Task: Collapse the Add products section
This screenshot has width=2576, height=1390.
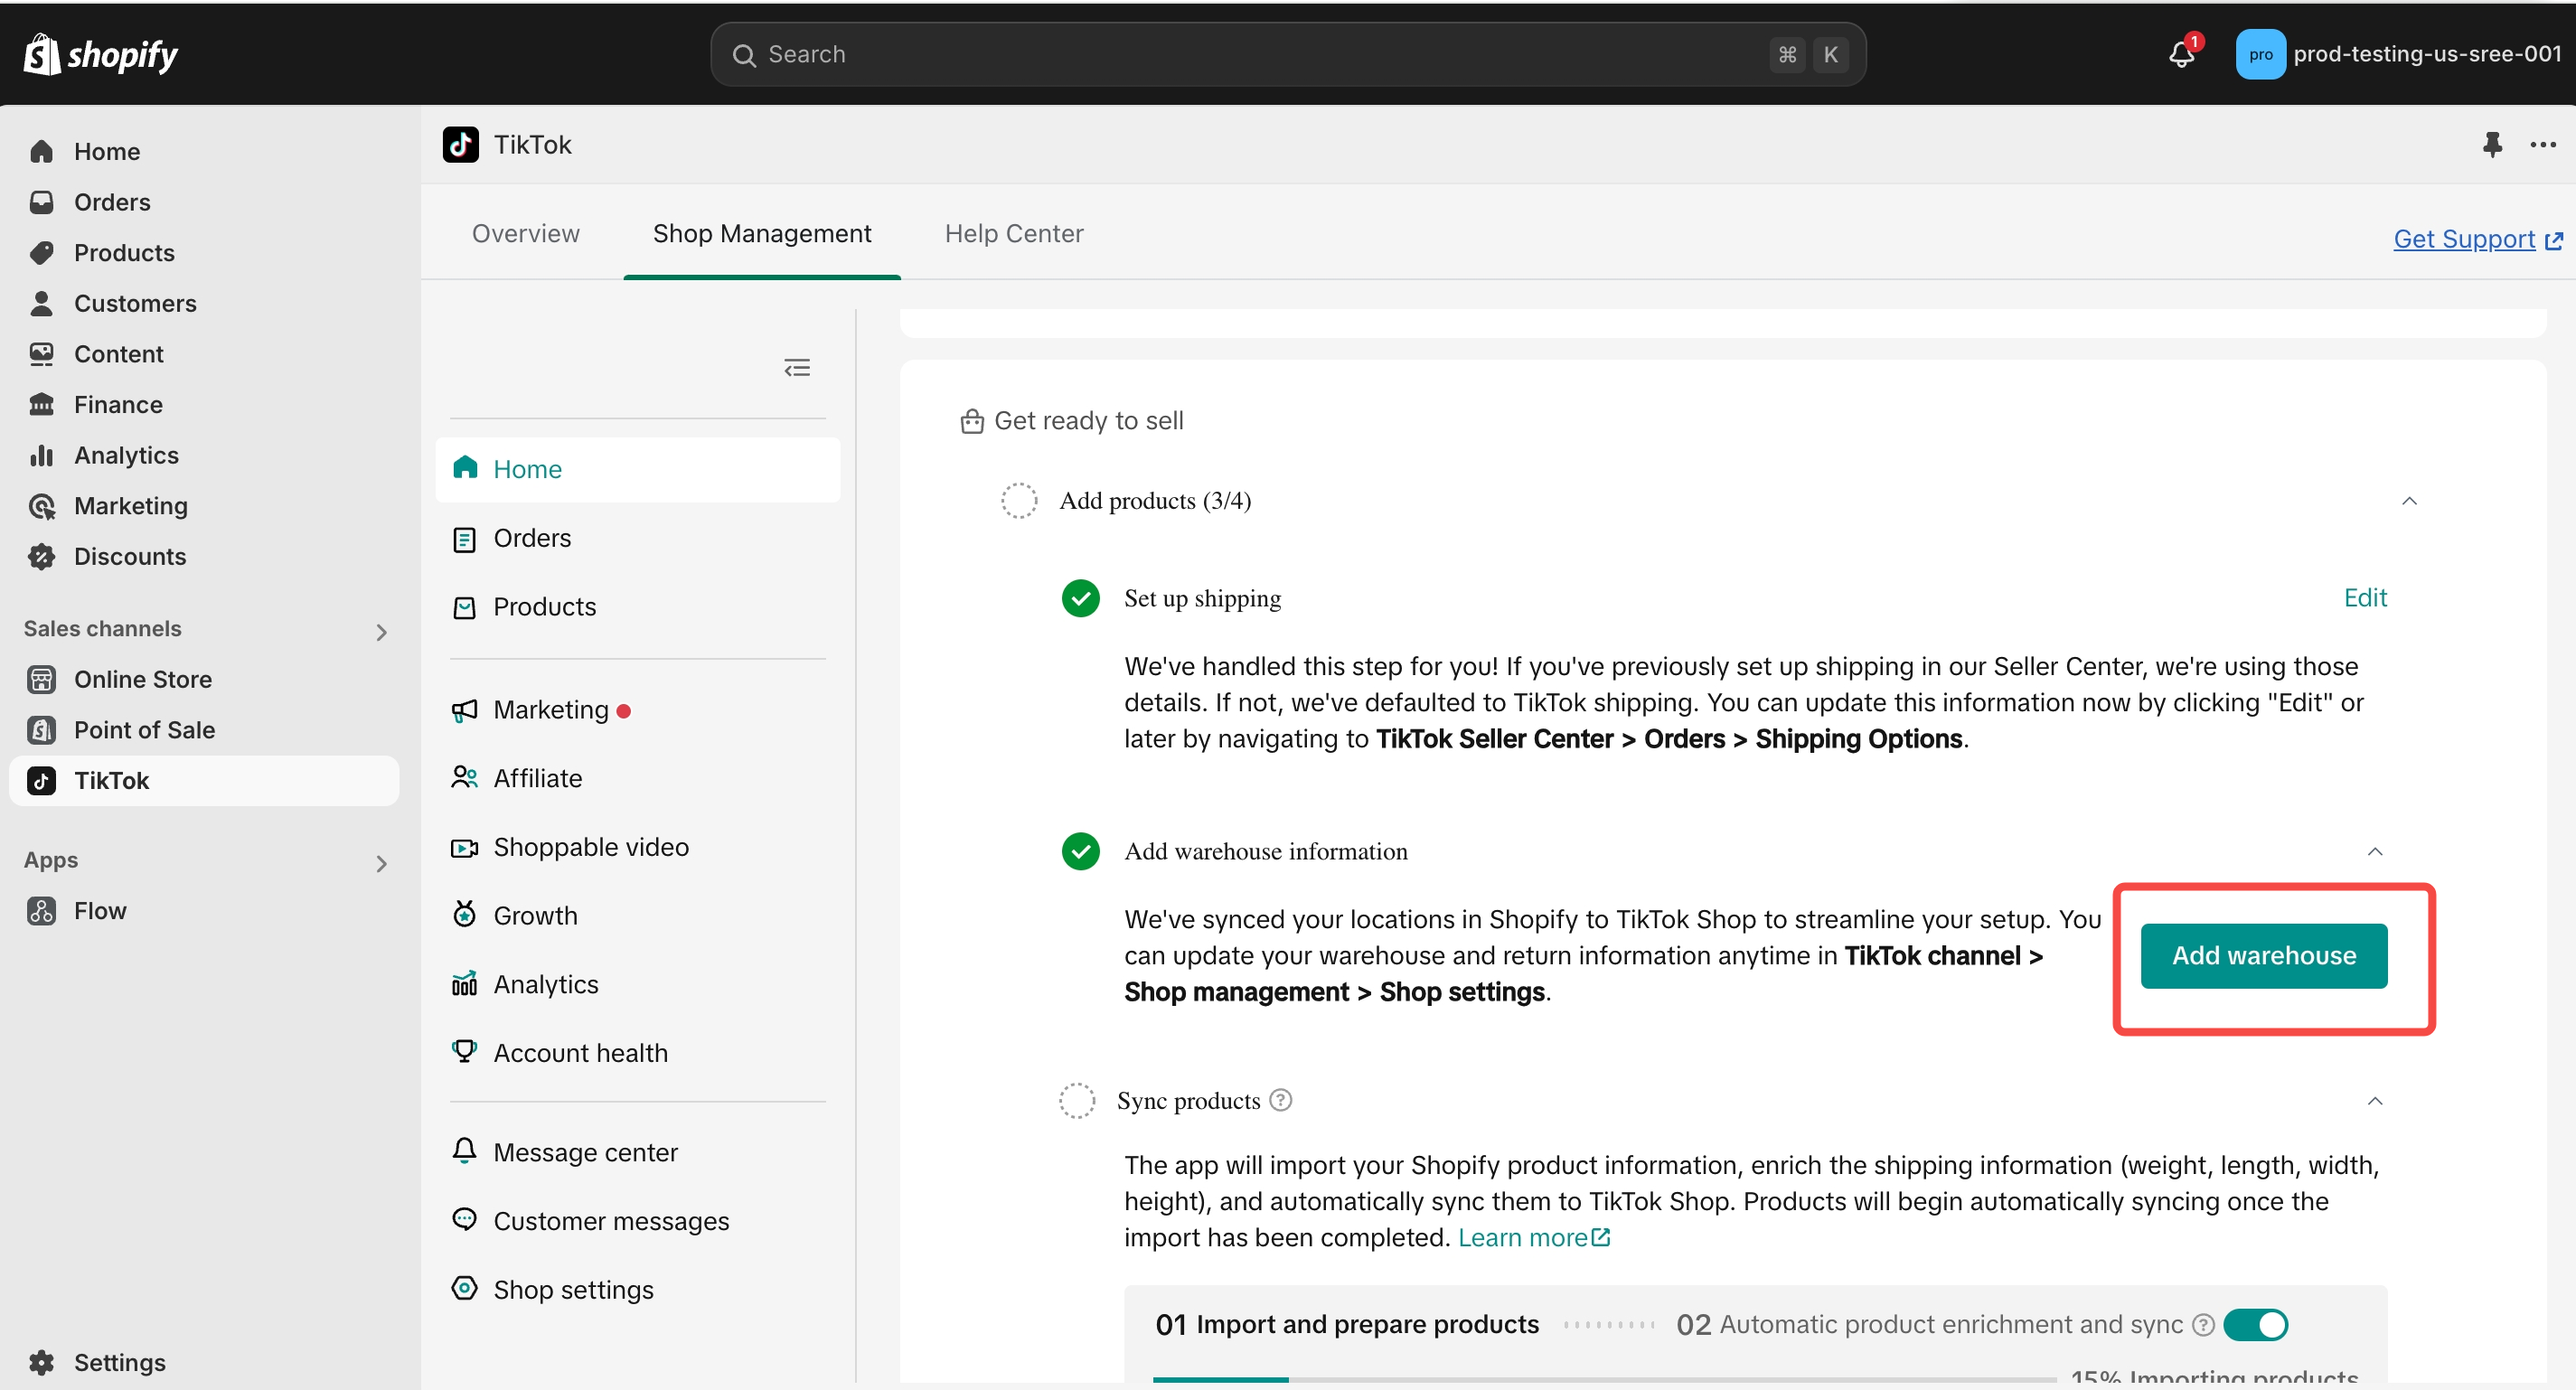Action: coord(2409,501)
